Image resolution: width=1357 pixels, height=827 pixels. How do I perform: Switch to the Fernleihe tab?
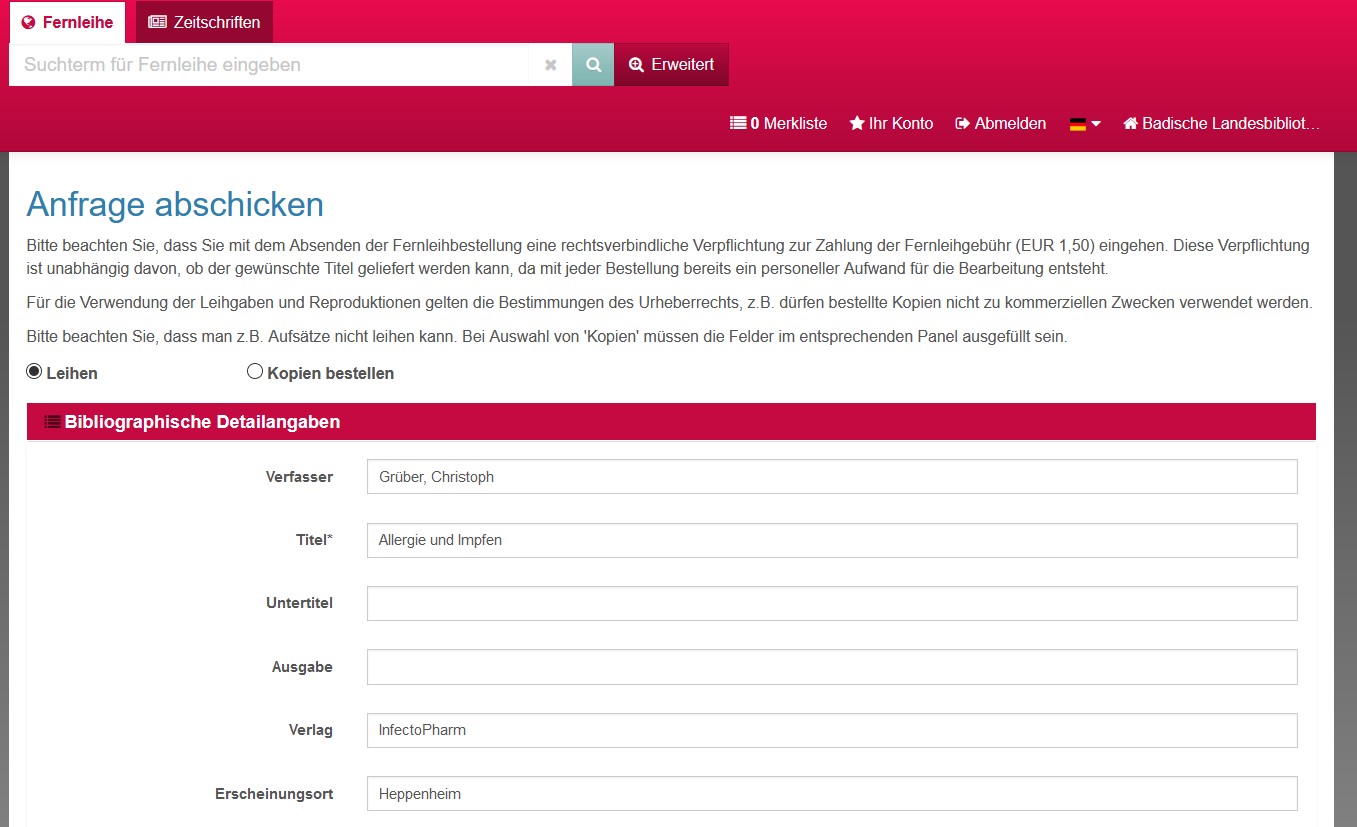tap(68, 22)
